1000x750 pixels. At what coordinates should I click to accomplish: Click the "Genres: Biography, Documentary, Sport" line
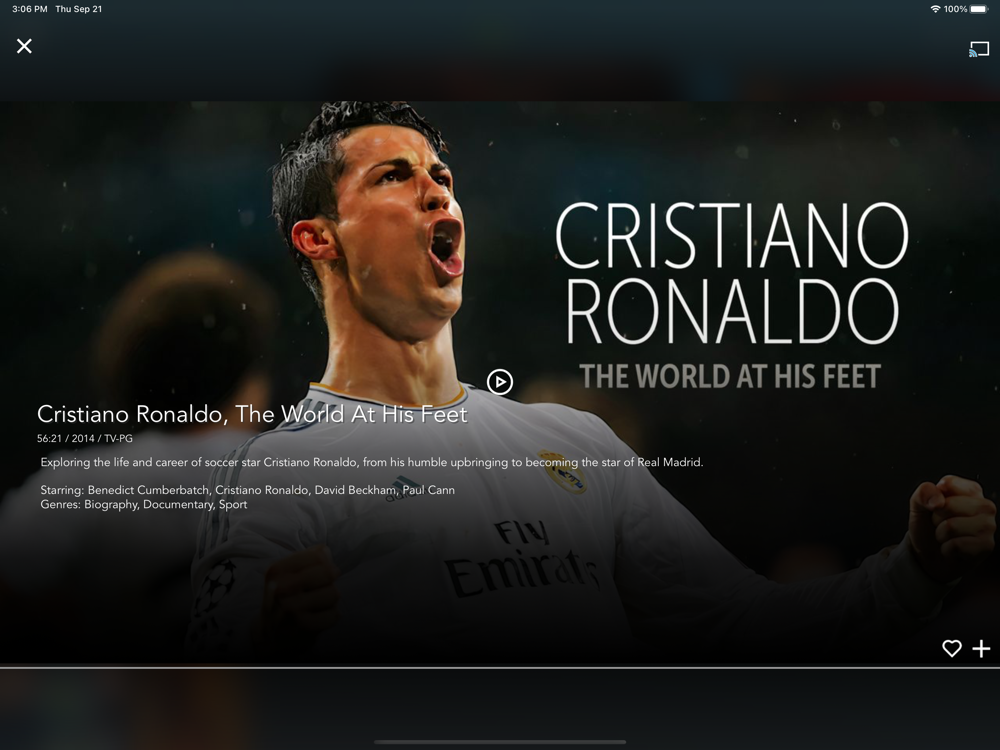coord(143,504)
